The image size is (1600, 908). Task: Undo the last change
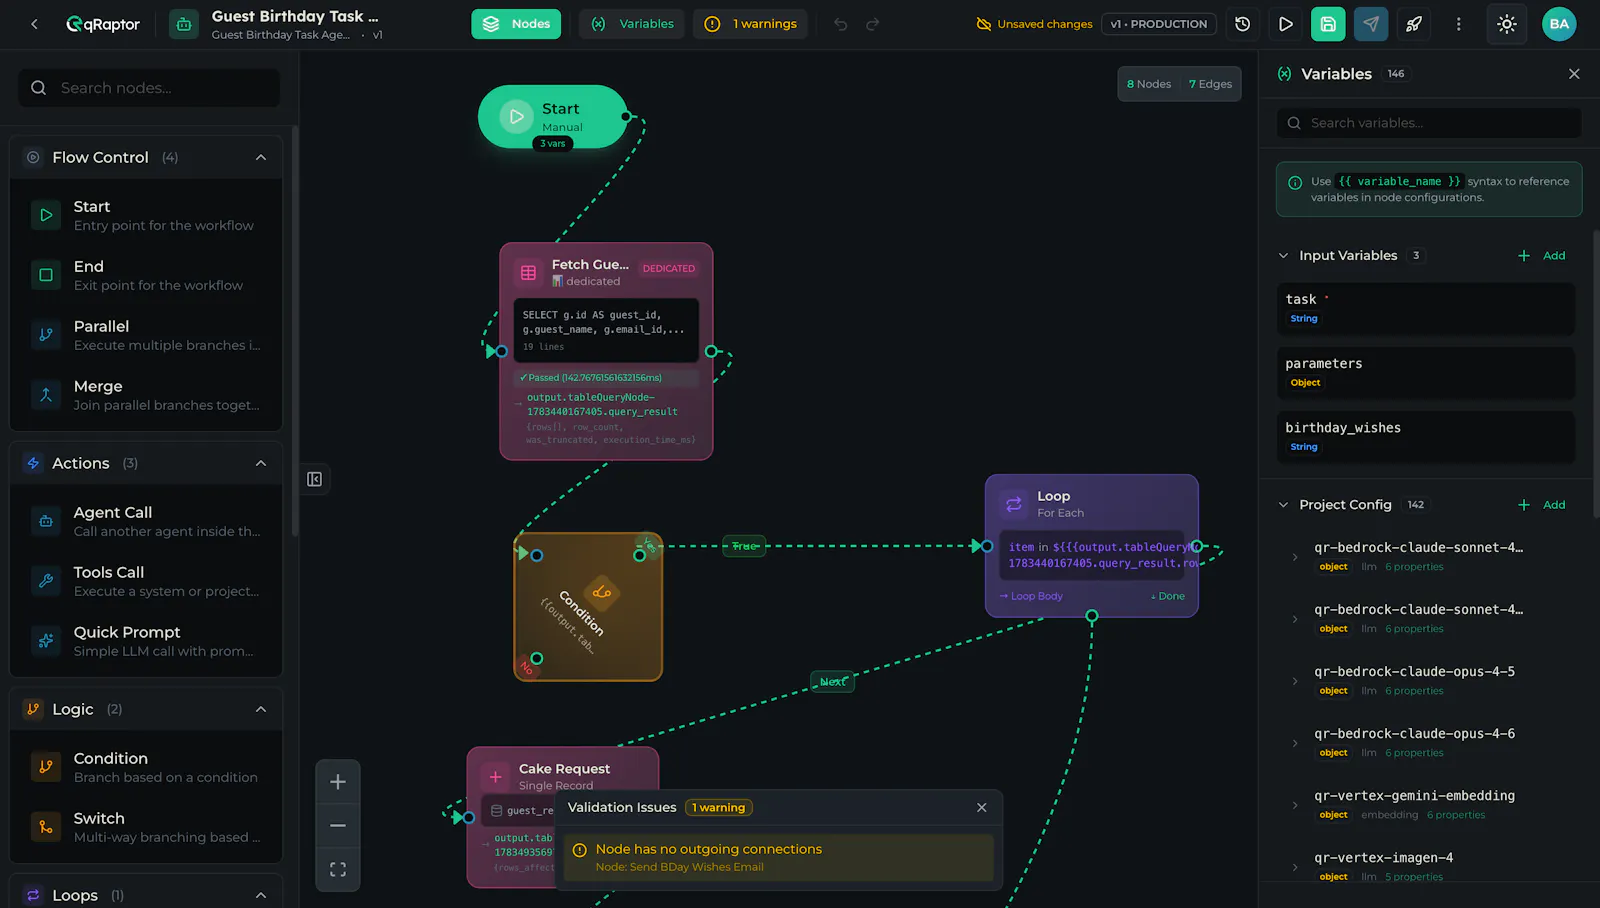pyautogui.click(x=841, y=24)
